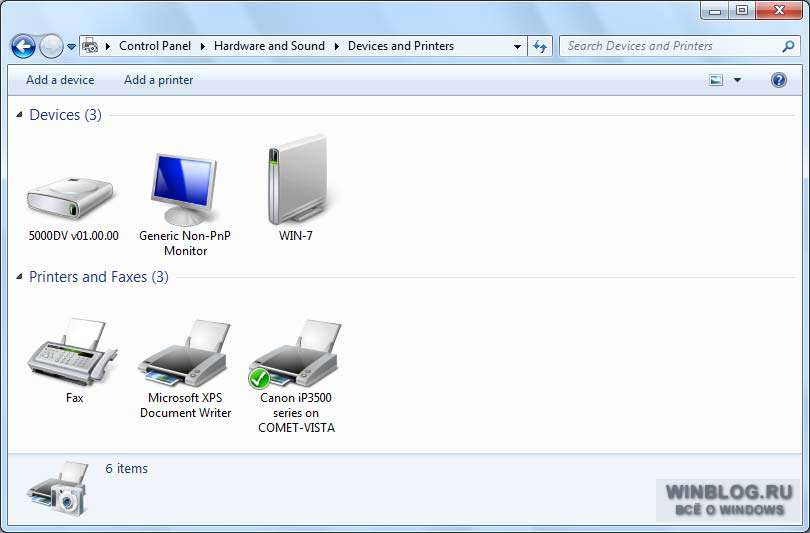Click the Printers and Faxes (3) heading

(x=99, y=277)
